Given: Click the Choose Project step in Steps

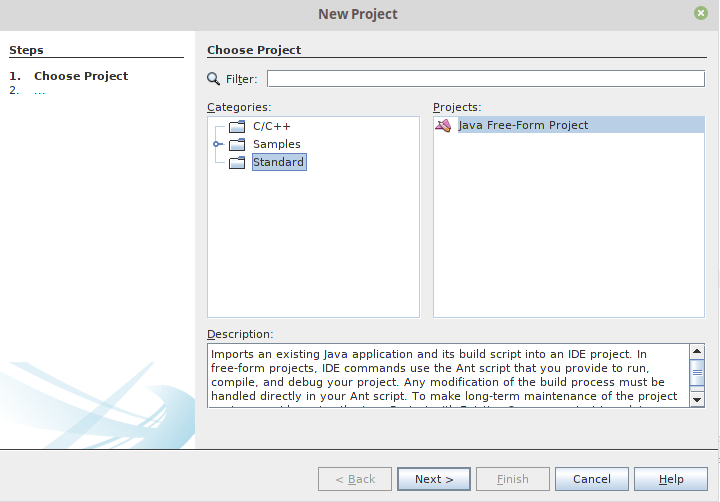Looking at the screenshot, I should [81, 76].
